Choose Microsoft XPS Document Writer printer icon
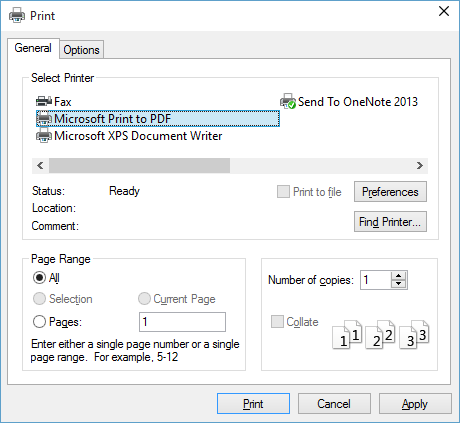Viewport: 460px width, 423px height. [44, 136]
